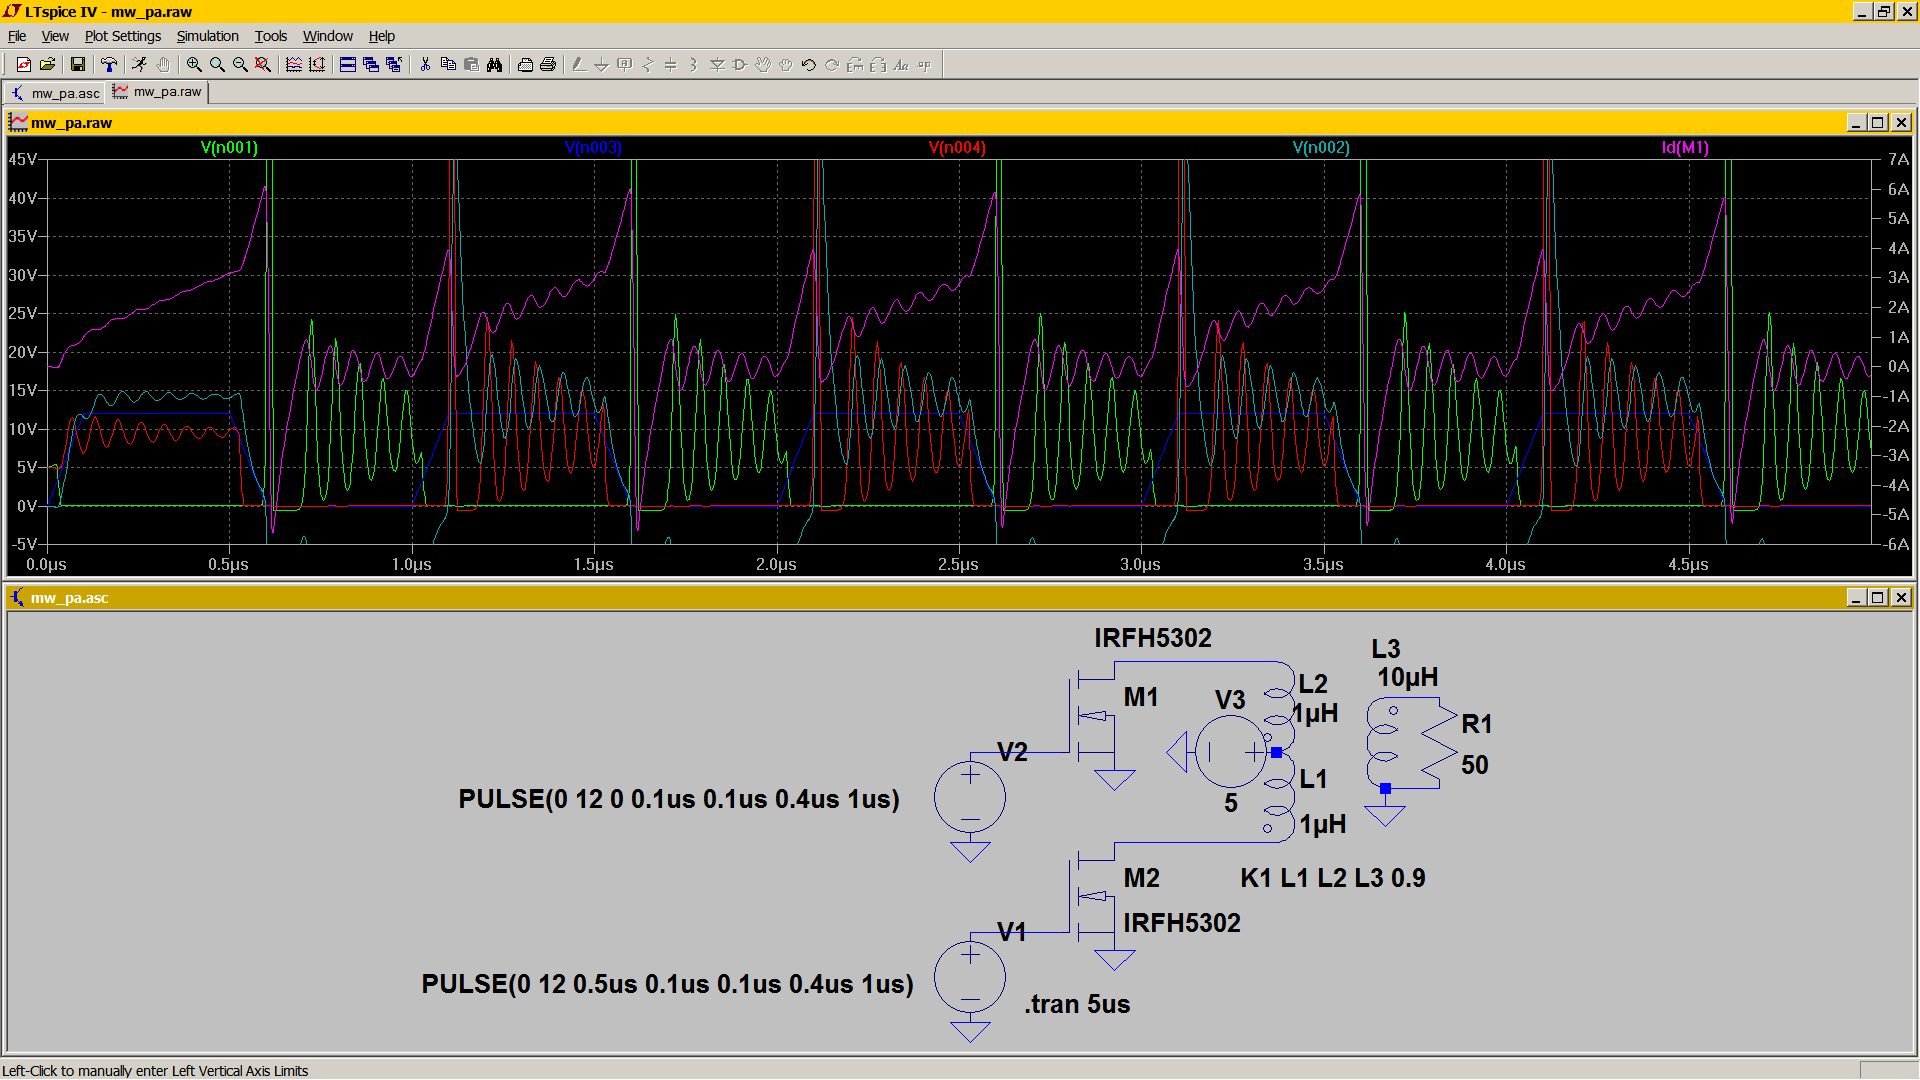Click the Id(M1) magenta trace label
Viewport: 1920px width, 1080px height.
point(1685,148)
